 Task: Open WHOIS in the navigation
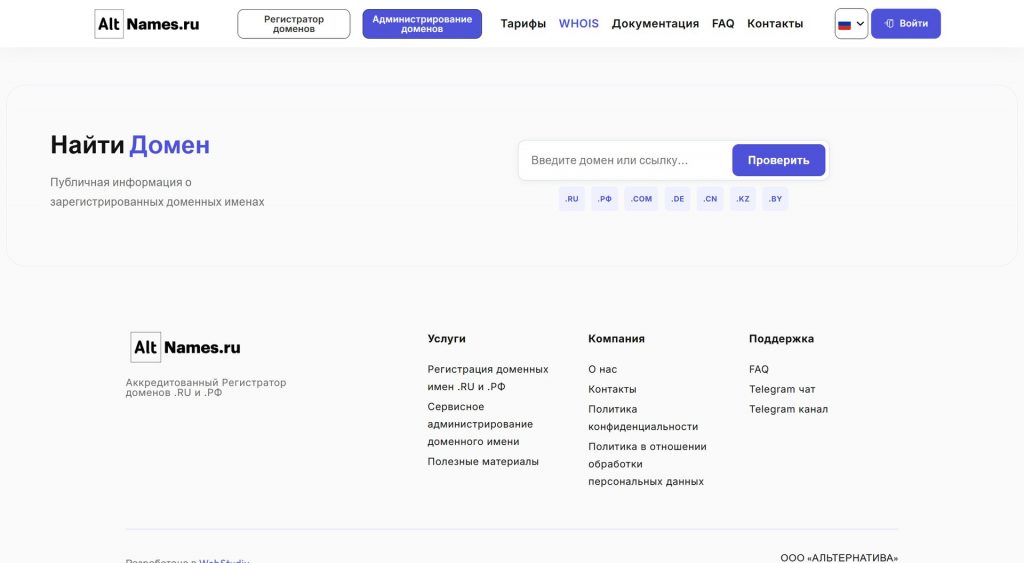click(x=579, y=24)
